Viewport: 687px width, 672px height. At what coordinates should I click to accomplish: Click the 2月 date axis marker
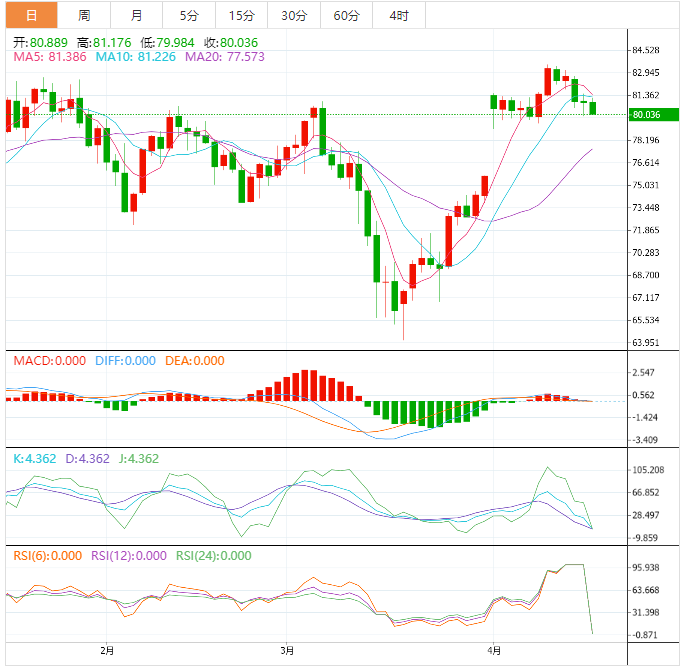107,651
